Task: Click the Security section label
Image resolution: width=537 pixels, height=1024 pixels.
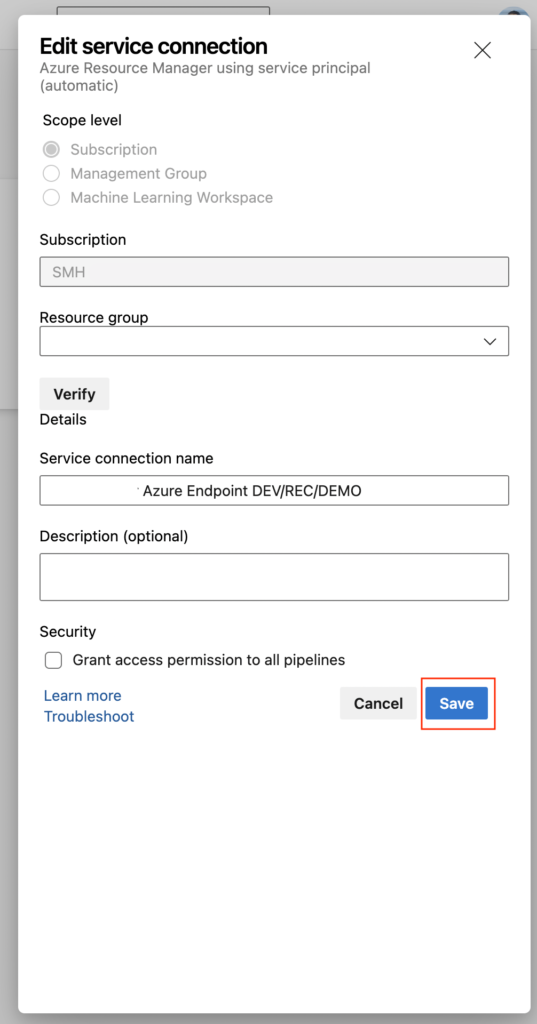Action: [x=68, y=632]
